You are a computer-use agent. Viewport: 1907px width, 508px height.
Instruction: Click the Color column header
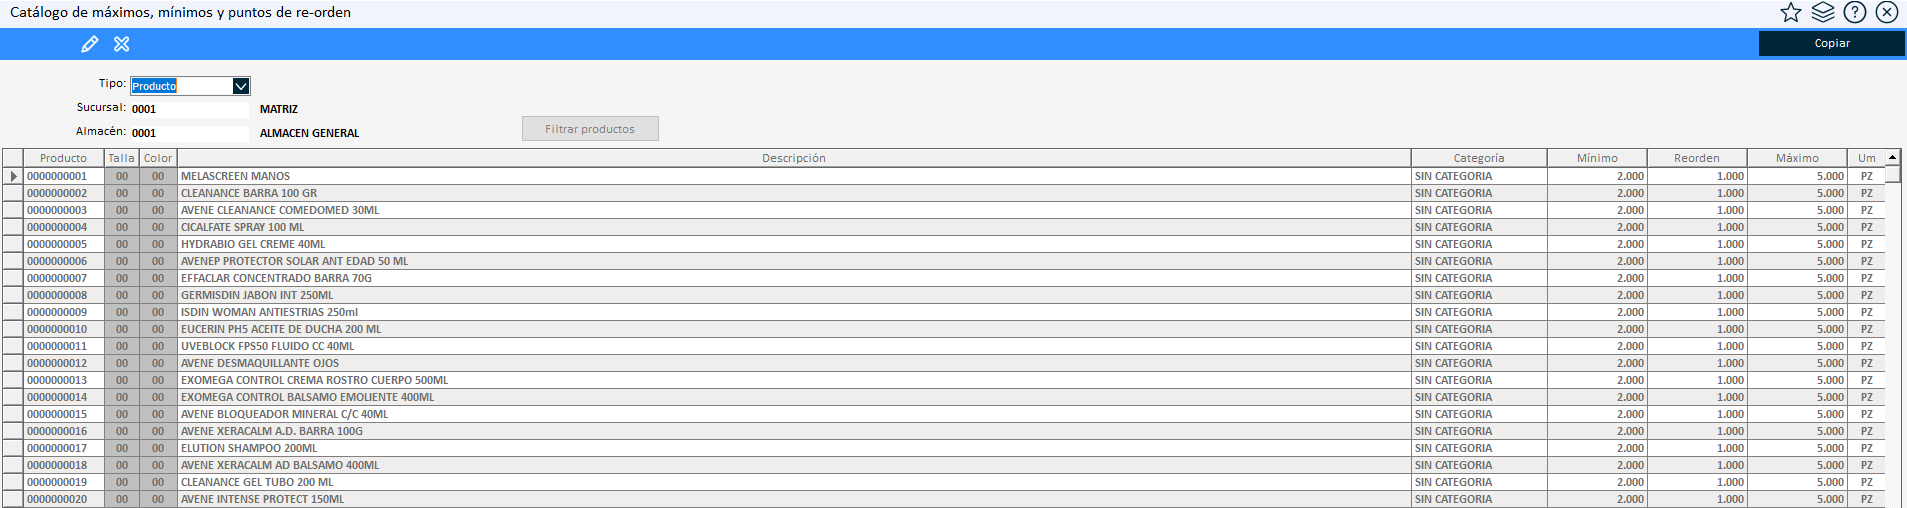coord(158,158)
